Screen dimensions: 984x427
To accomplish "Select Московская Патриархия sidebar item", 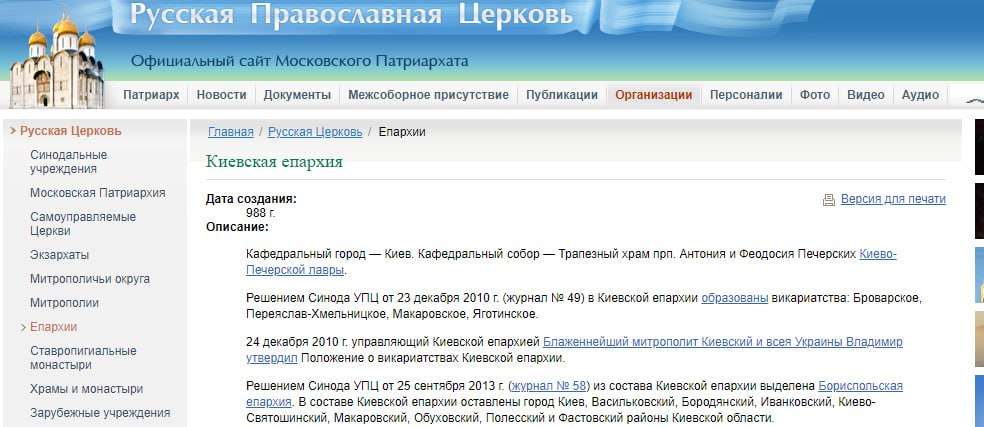I will [x=98, y=193].
